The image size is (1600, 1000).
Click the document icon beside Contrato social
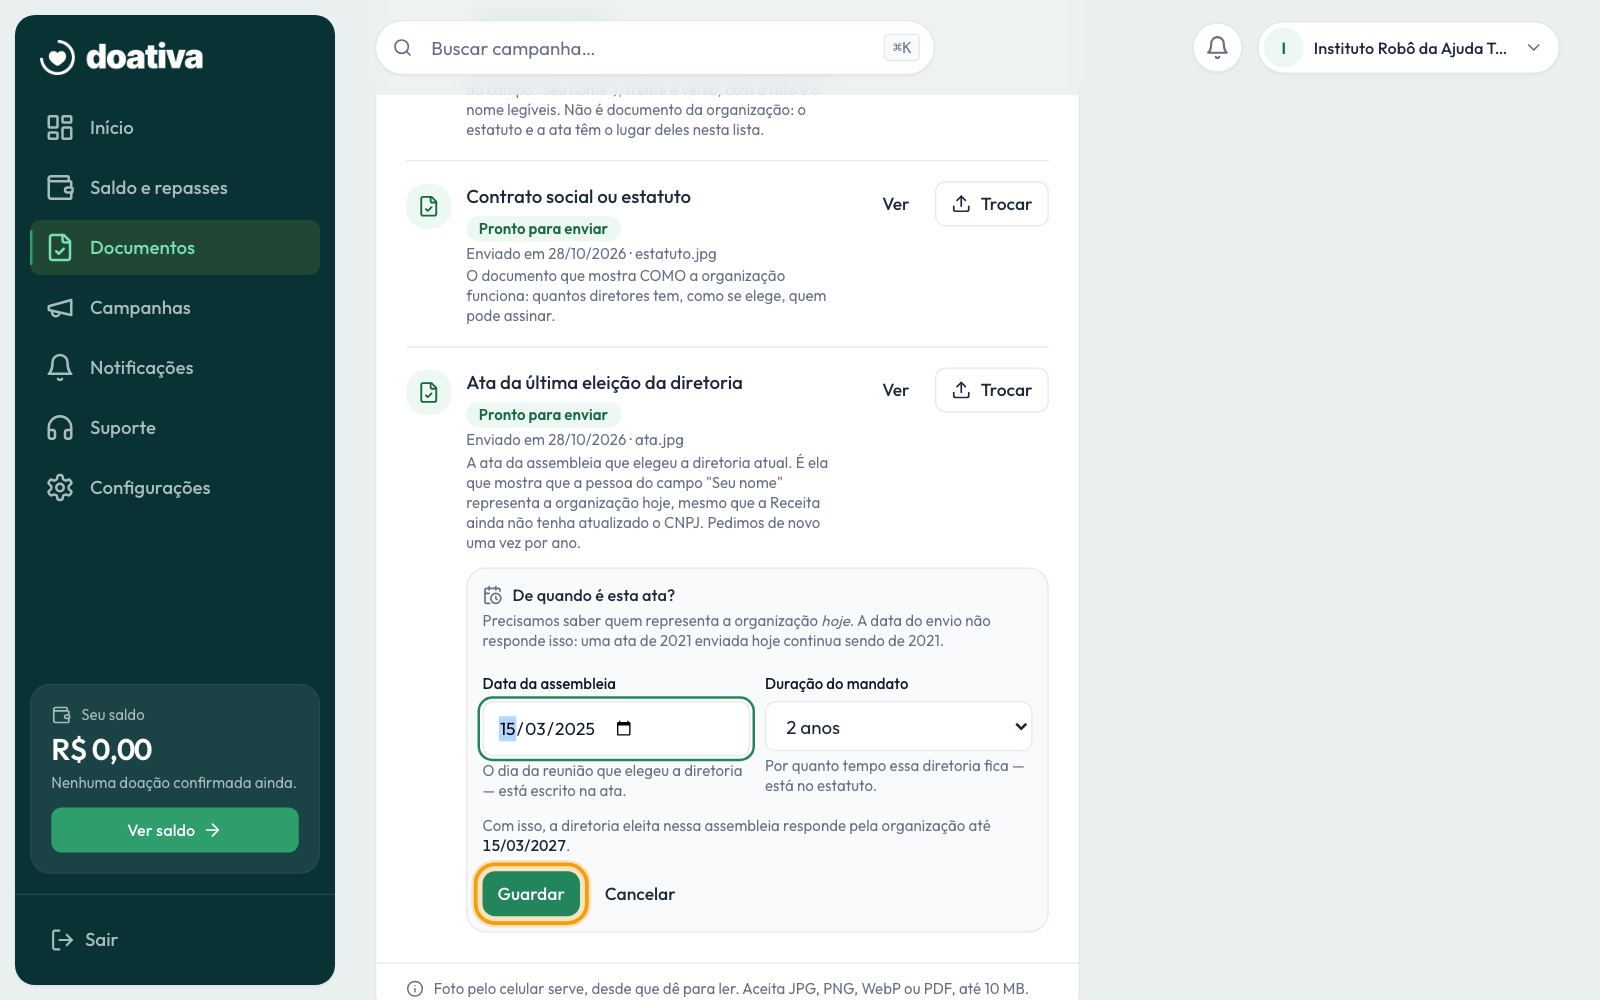point(428,206)
